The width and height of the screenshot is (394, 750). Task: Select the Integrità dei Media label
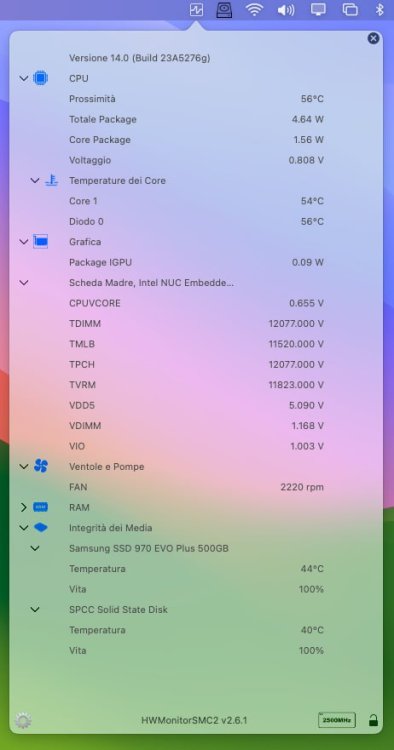(110, 528)
